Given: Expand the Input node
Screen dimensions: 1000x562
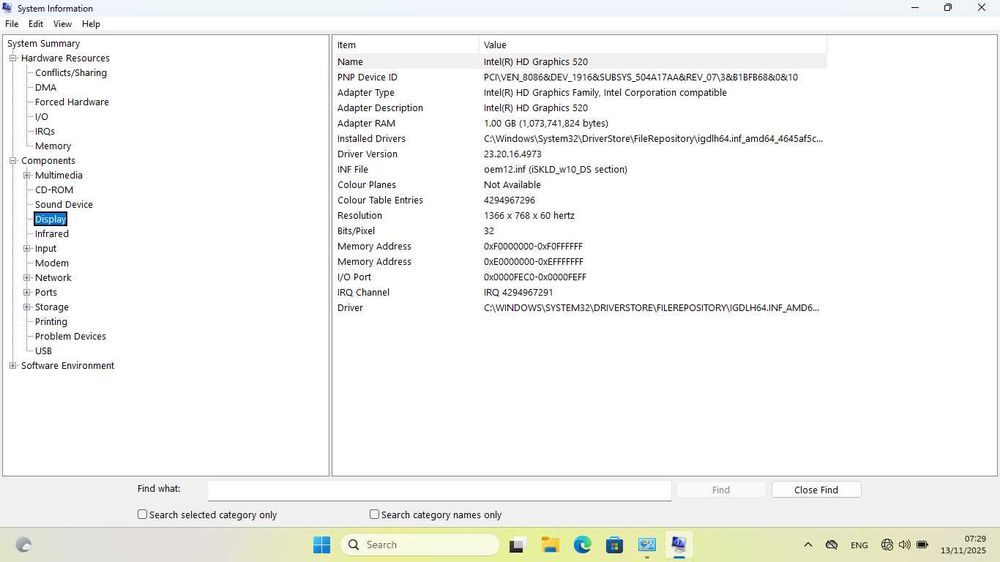Looking at the screenshot, I should click(x=27, y=249).
